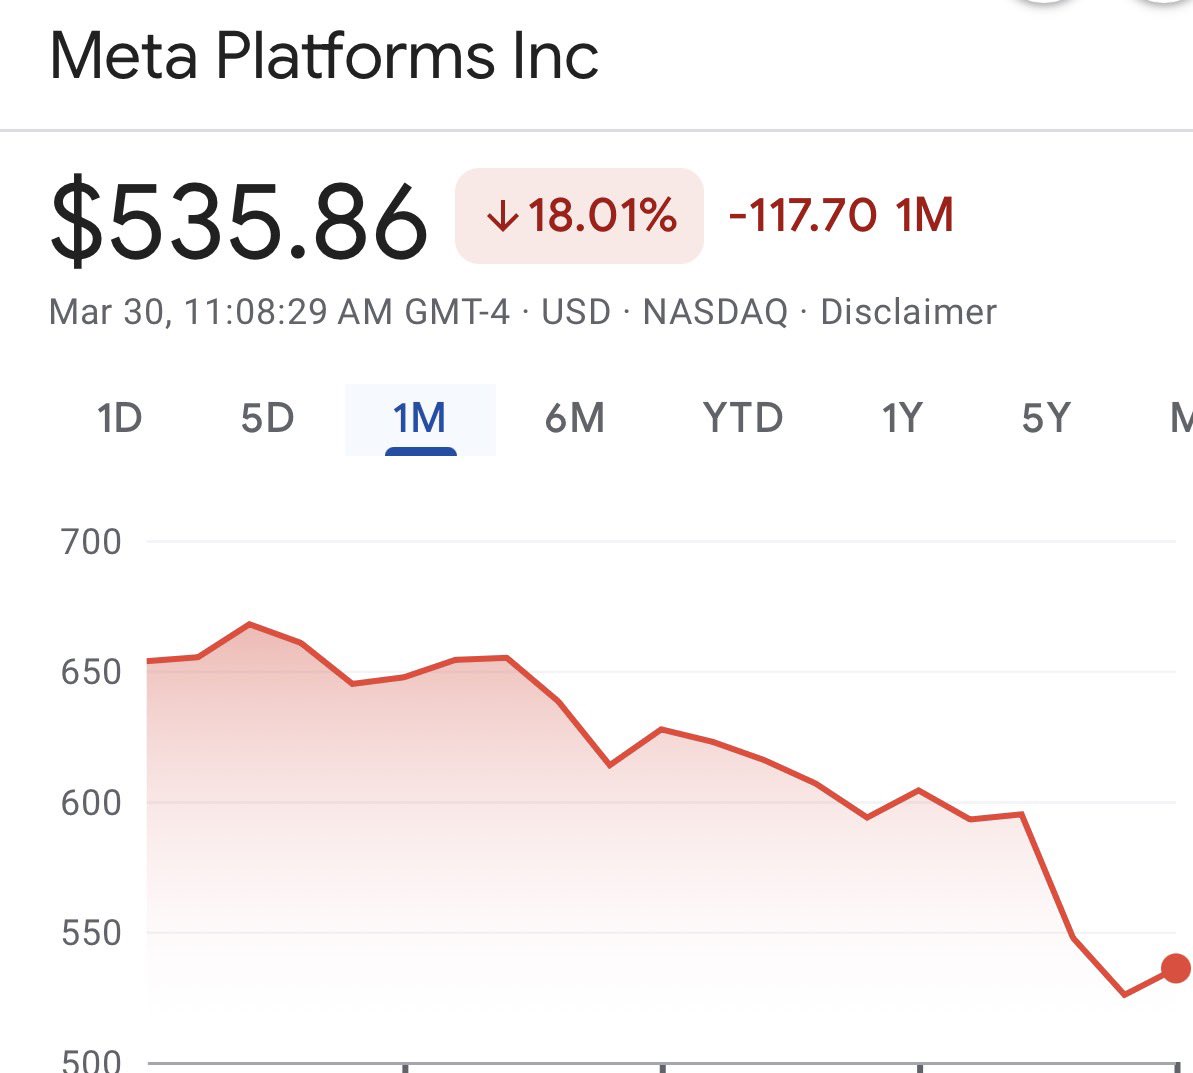
Task: Click the $535.86 stock price
Action: (x=239, y=222)
